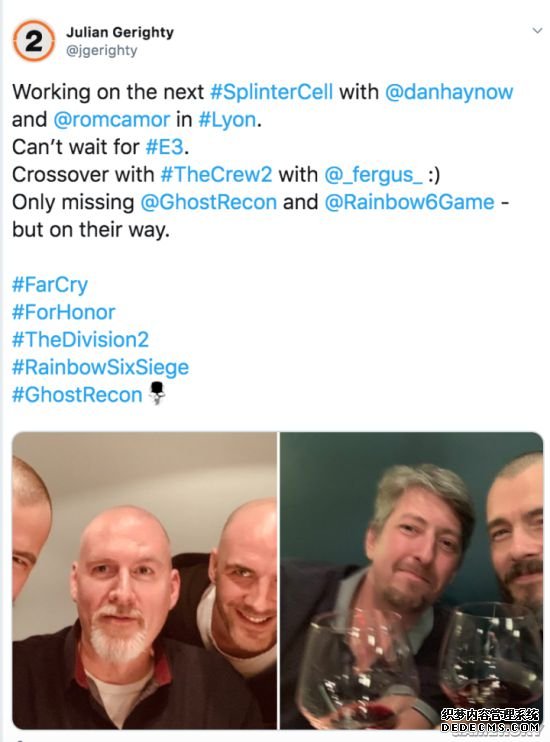Image resolution: width=550 pixels, height=742 pixels.
Task: Select the #TheDivision2 hashtag
Action: pos(80,339)
